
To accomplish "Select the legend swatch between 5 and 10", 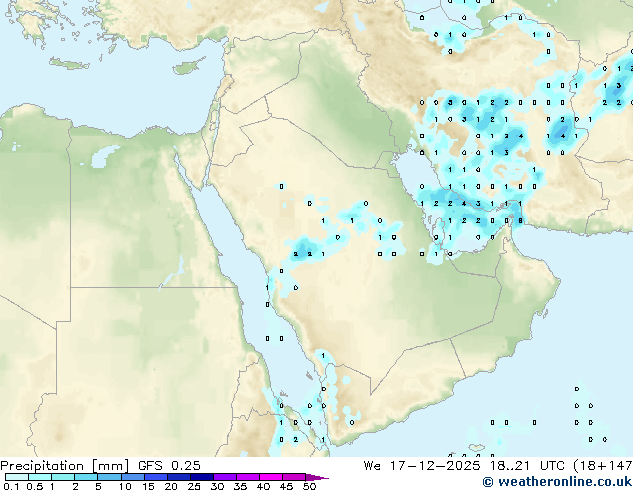I will coord(109,477).
